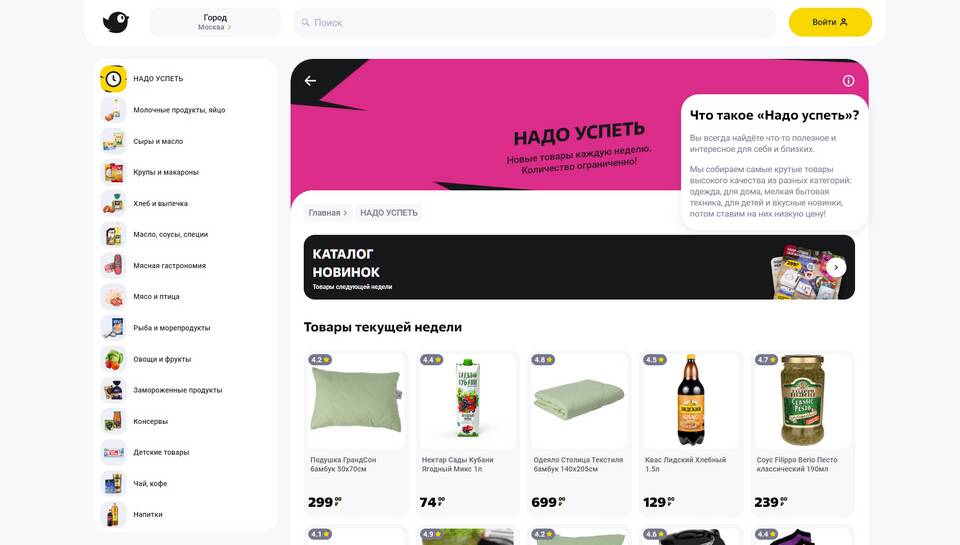Click the Поиск search field
960x545 pixels.
[534, 23]
